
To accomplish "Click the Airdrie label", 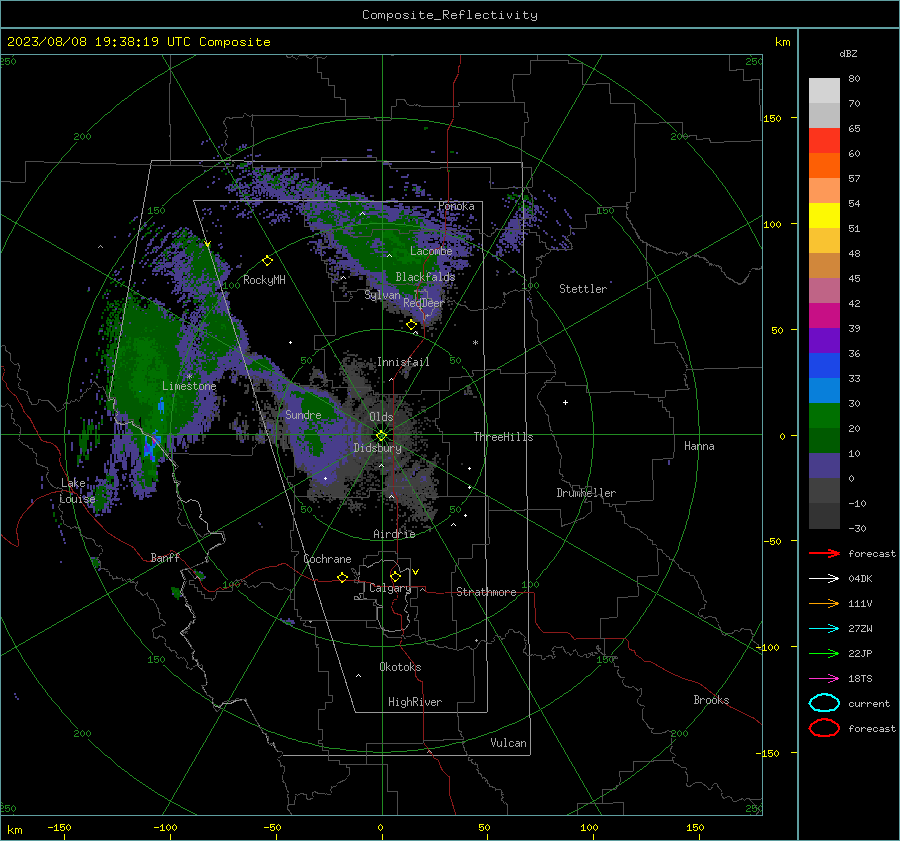I will pos(394,534).
